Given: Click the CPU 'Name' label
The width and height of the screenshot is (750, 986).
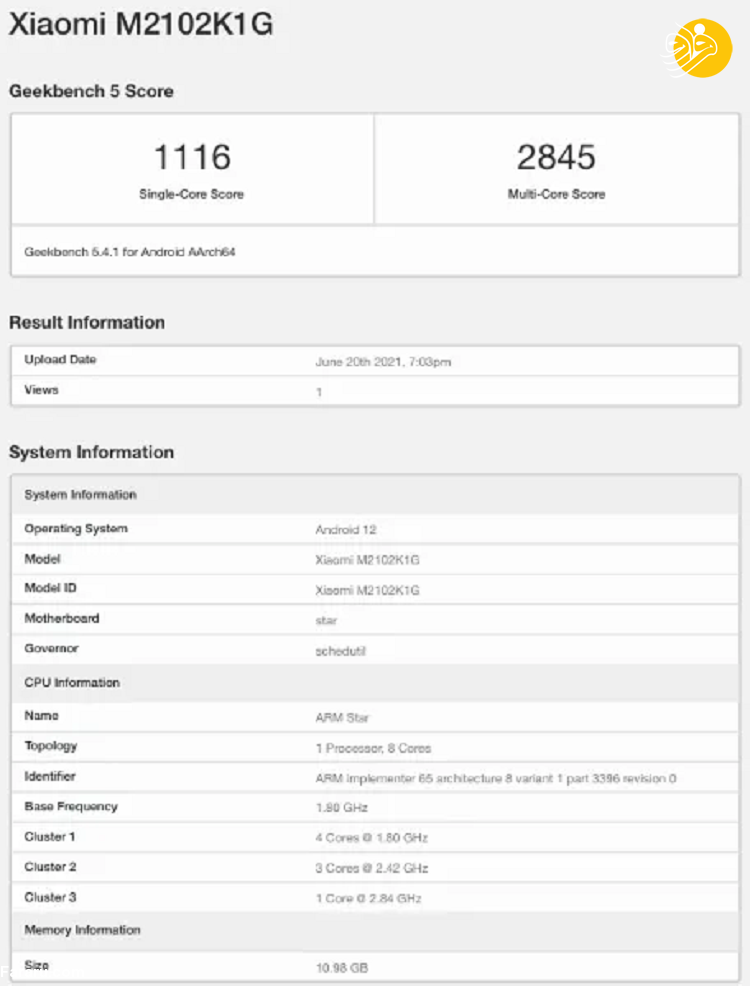Looking at the screenshot, I should [x=41, y=716].
